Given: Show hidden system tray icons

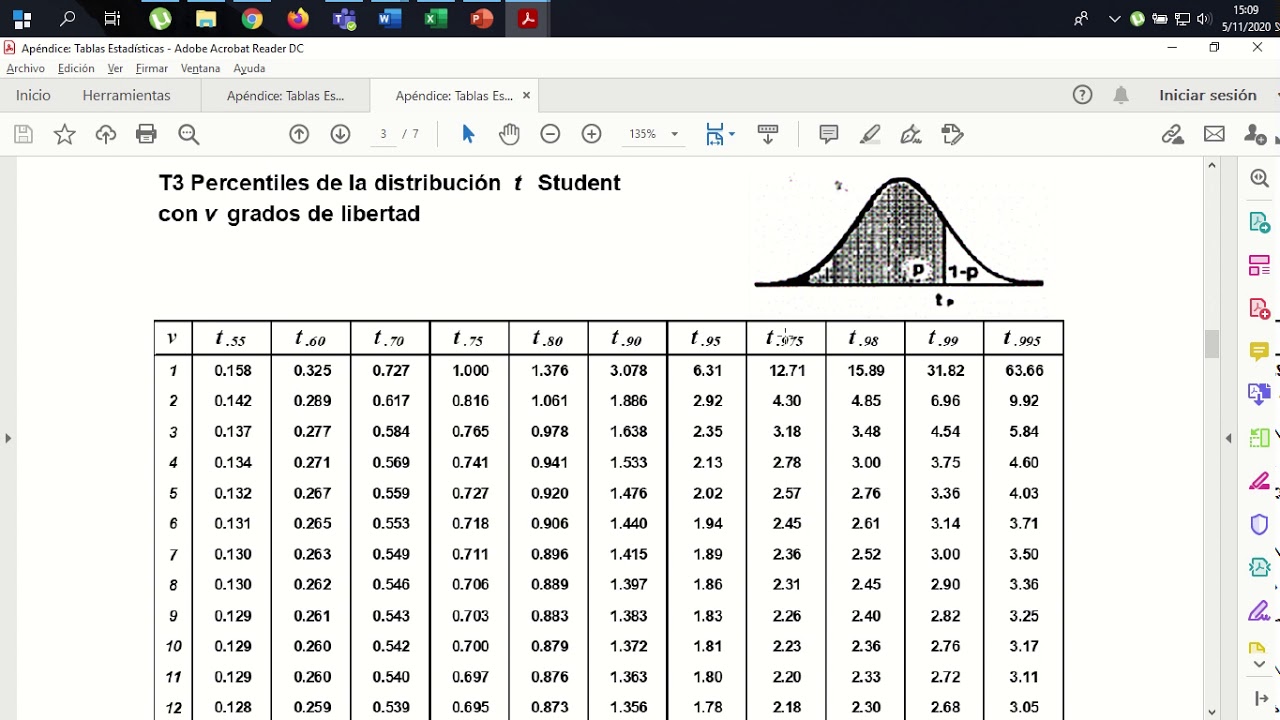Looking at the screenshot, I should coord(1114,18).
